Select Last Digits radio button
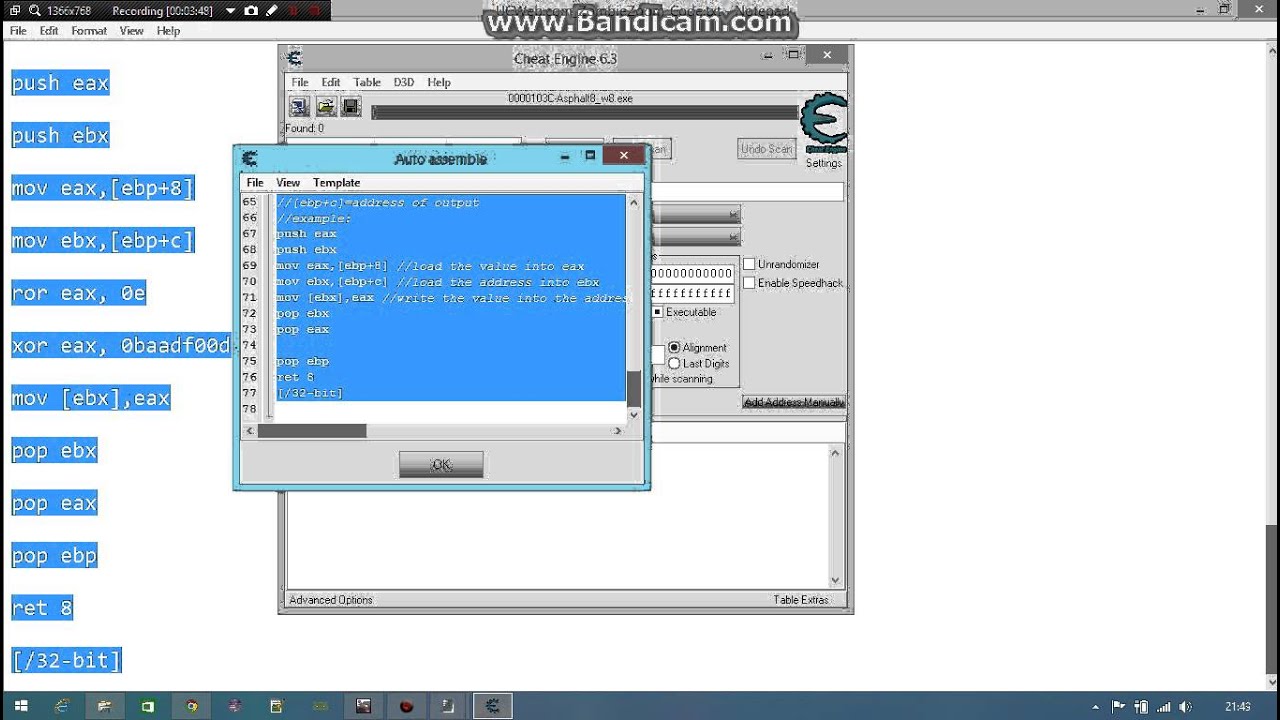The height and width of the screenshot is (720, 1280). click(674, 363)
